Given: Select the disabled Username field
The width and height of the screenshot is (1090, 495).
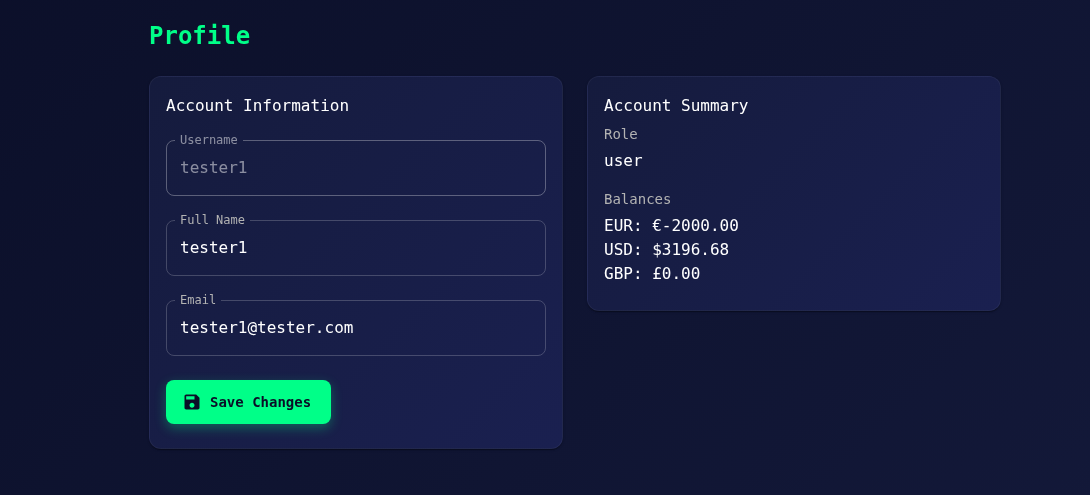Looking at the screenshot, I should click(355, 168).
